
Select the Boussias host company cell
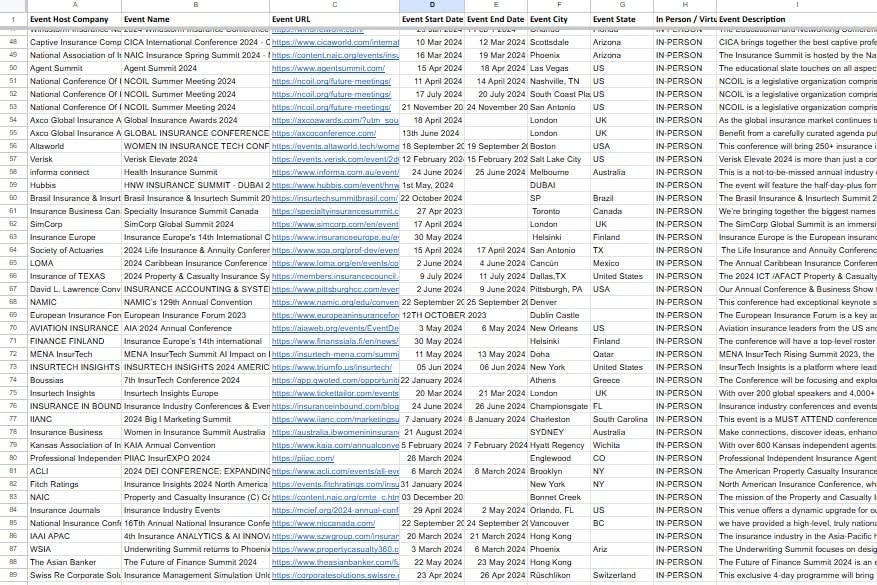74,380
